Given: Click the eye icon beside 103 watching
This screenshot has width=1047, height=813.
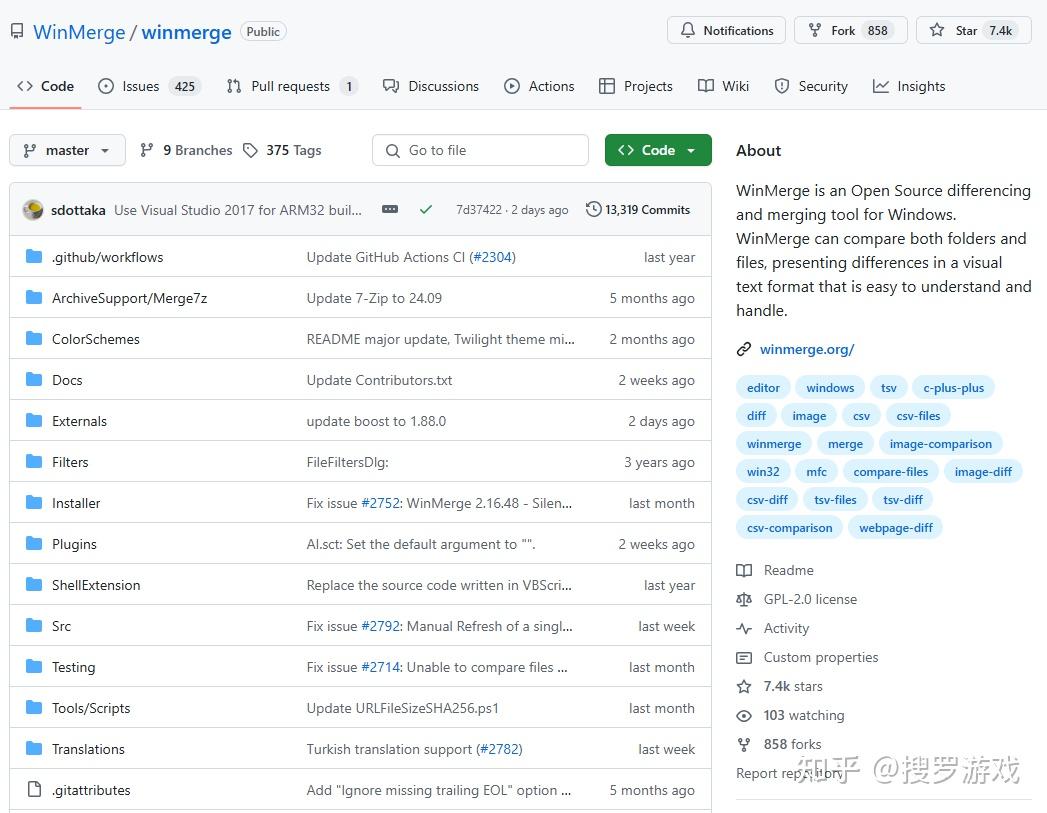Looking at the screenshot, I should click(x=744, y=716).
